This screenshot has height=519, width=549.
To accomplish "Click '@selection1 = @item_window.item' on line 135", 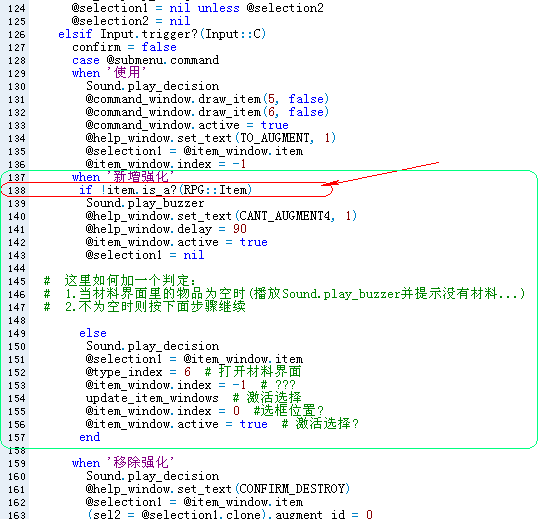I will [x=194, y=151].
